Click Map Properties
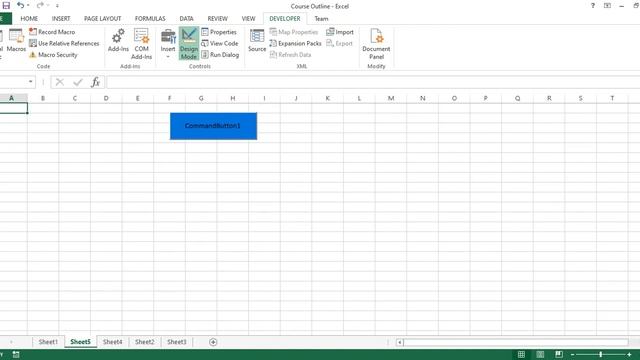This screenshot has width=640, height=360. point(294,32)
